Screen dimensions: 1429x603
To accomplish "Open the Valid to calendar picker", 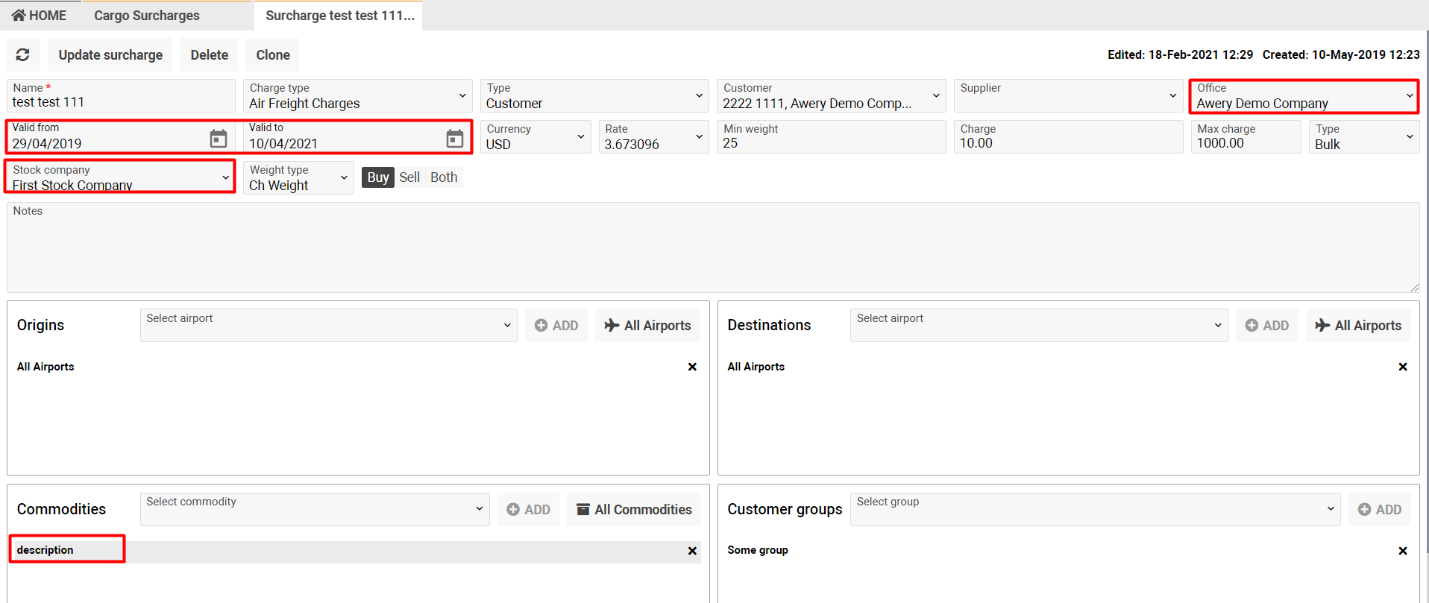I will click(454, 138).
